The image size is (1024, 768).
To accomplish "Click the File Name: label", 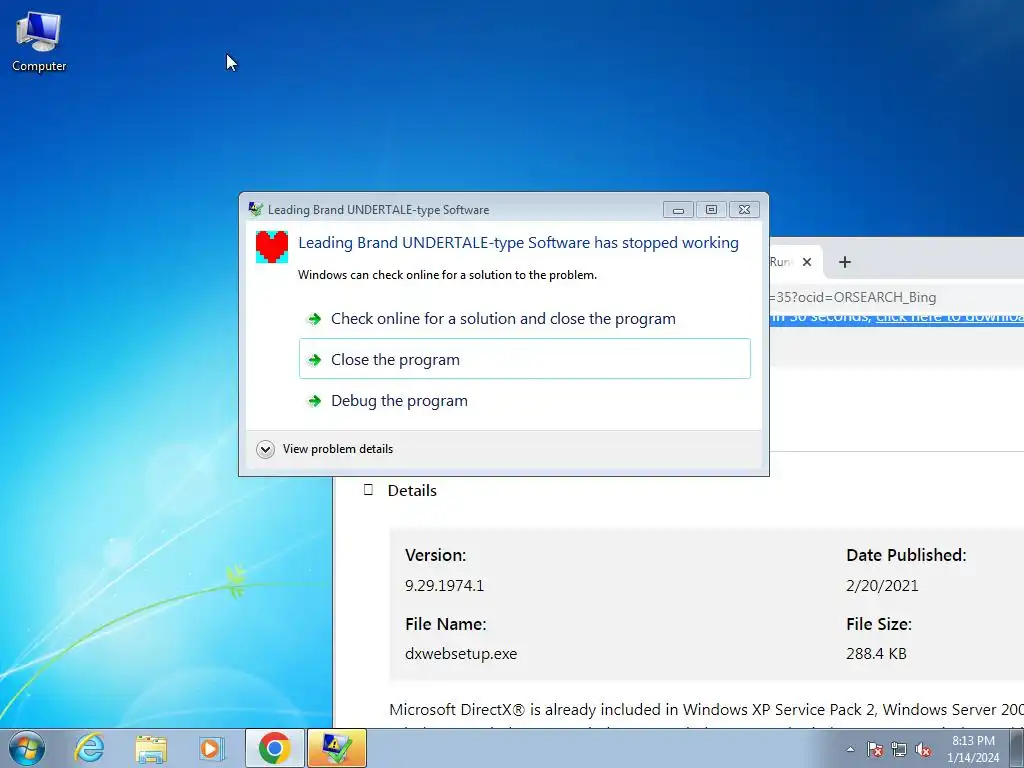I will 445,624.
